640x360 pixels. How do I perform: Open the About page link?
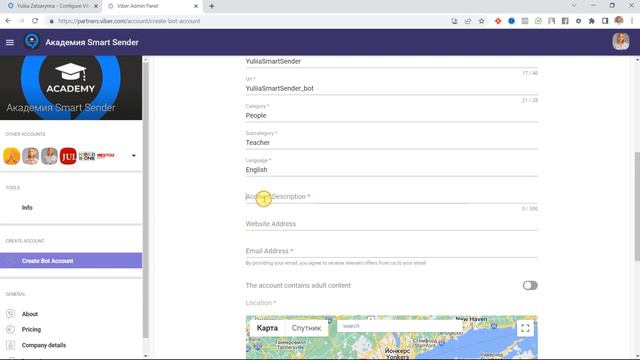click(x=30, y=314)
